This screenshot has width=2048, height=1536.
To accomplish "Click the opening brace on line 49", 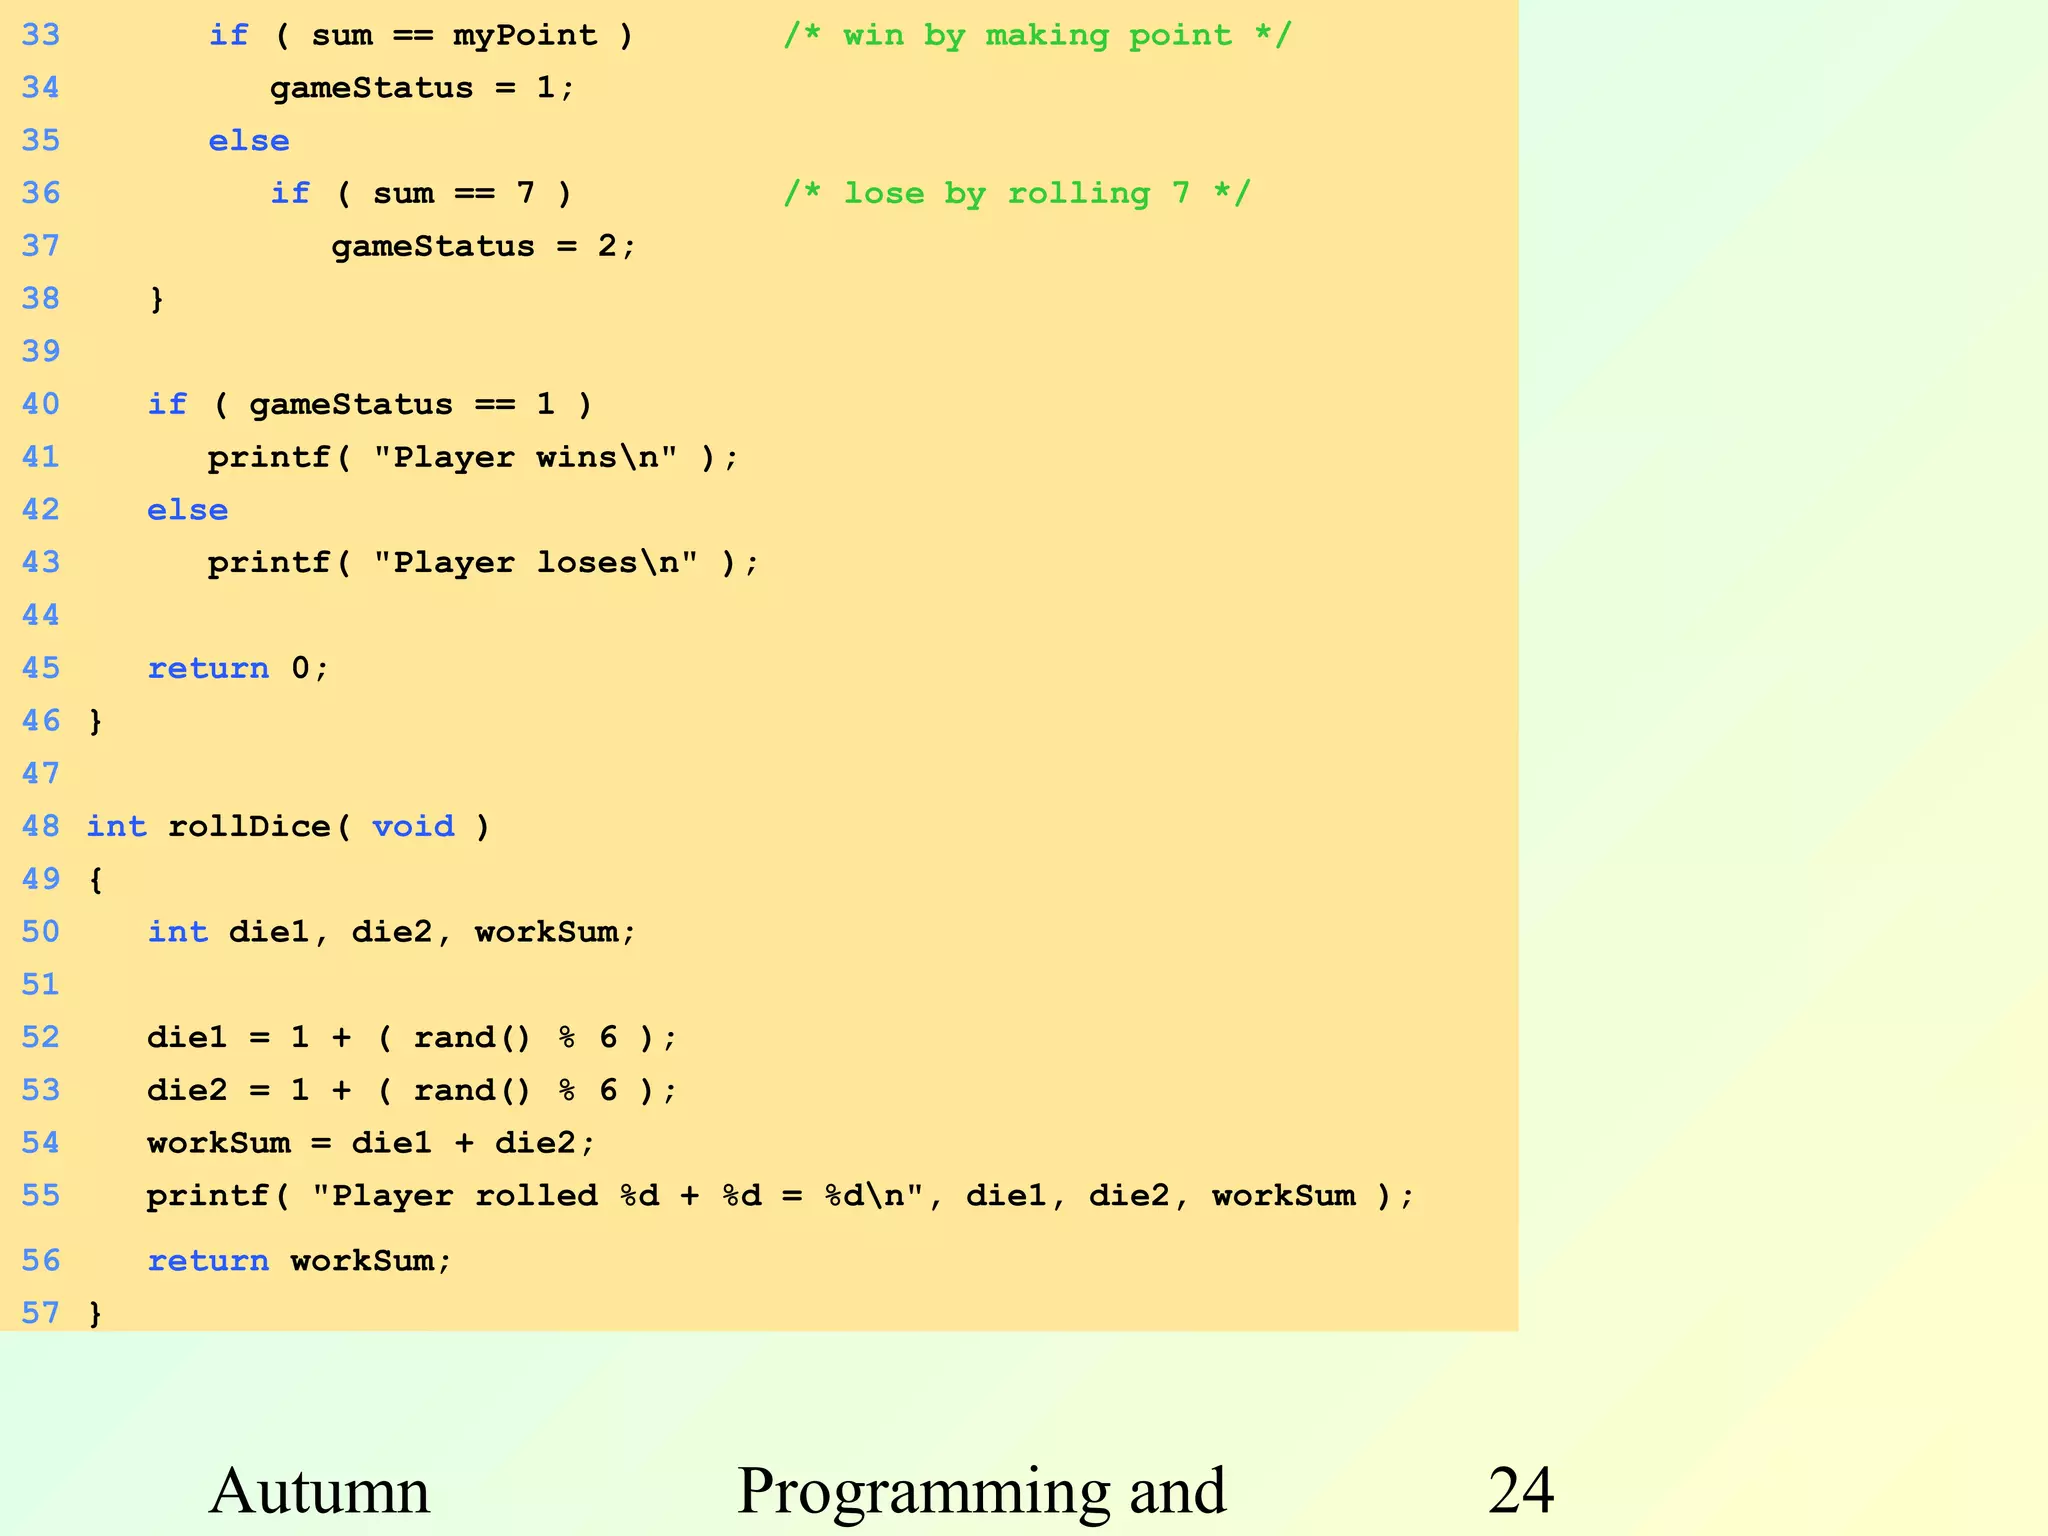I will pos(95,879).
